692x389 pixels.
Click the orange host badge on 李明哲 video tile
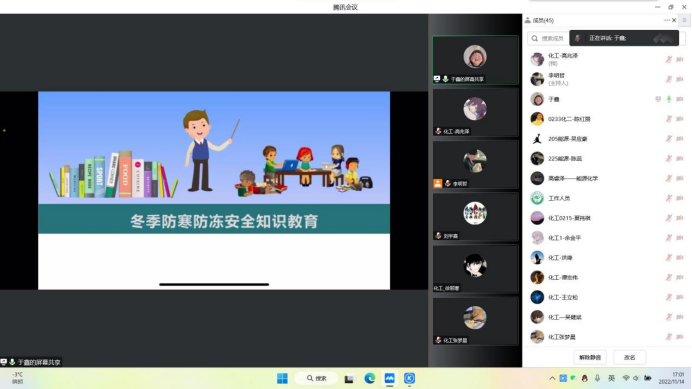pos(437,184)
